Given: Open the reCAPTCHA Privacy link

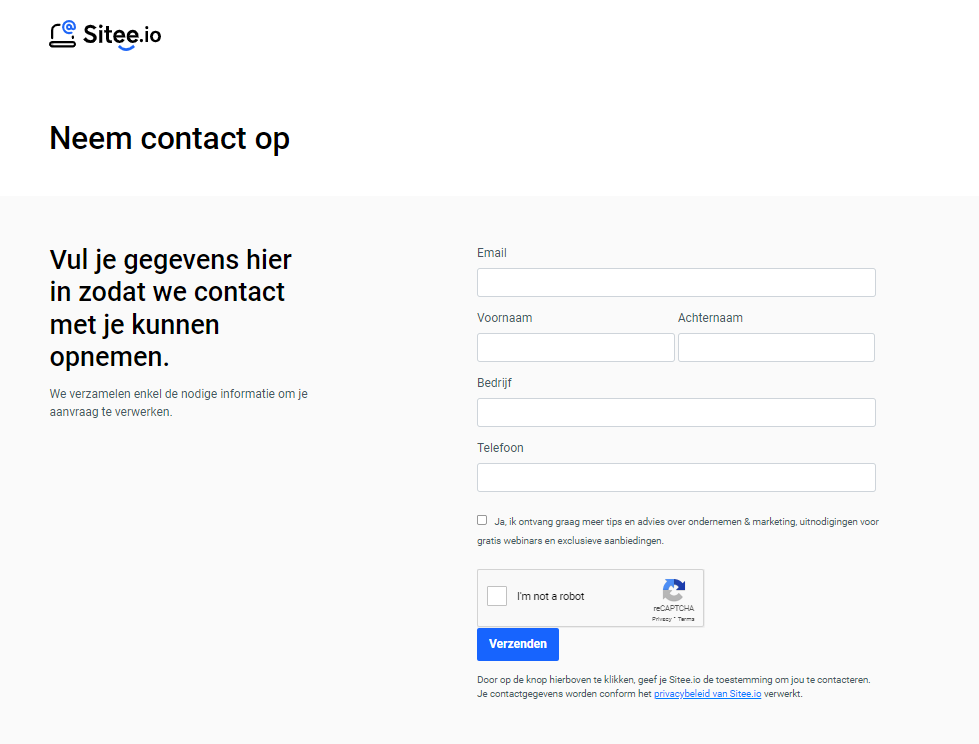Looking at the screenshot, I should click(661, 619).
